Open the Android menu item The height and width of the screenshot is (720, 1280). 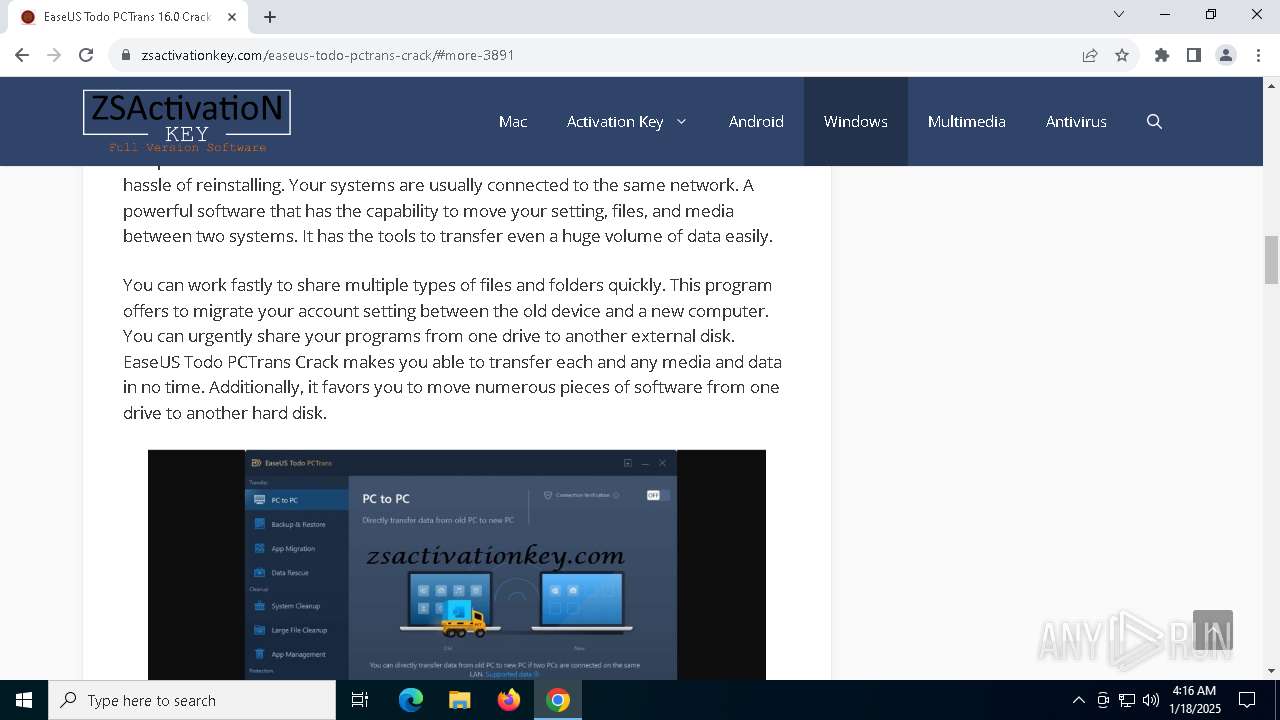pyautogui.click(x=756, y=121)
